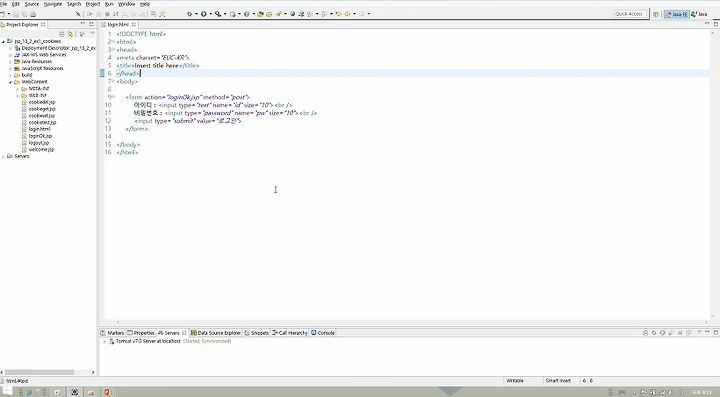The height and width of the screenshot is (397, 720).
Task: Switch to the Java EE perspective
Action: [x=677, y=14]
